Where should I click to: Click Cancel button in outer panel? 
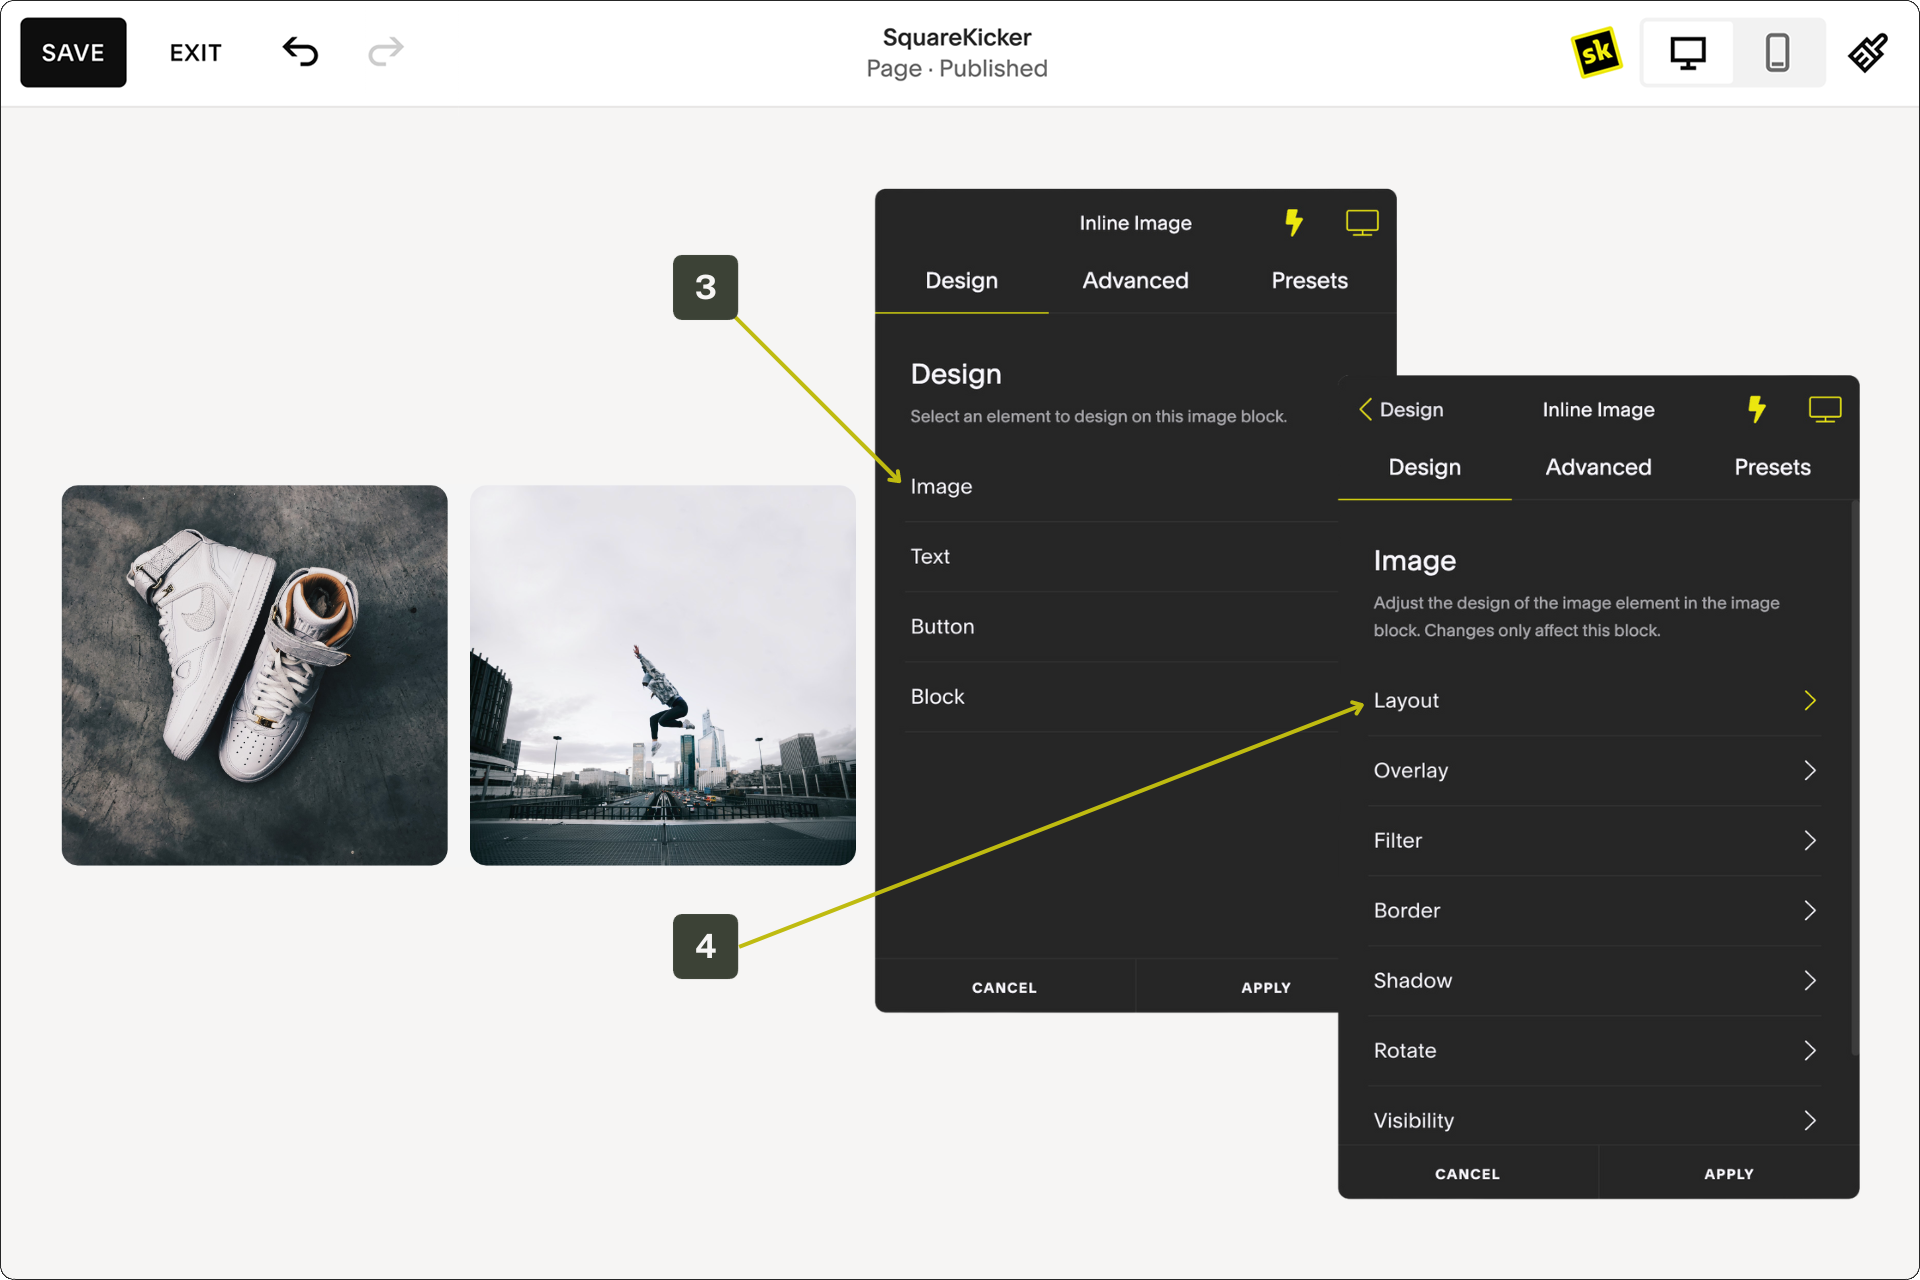[1003, 986]
